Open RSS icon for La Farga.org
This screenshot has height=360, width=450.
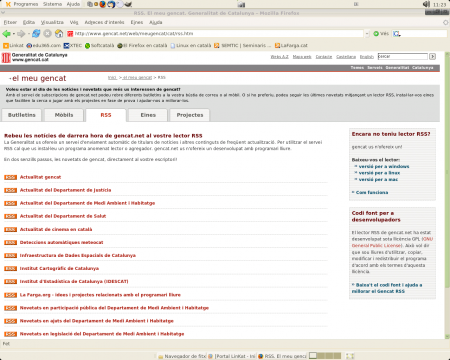[x=10, y=295]
